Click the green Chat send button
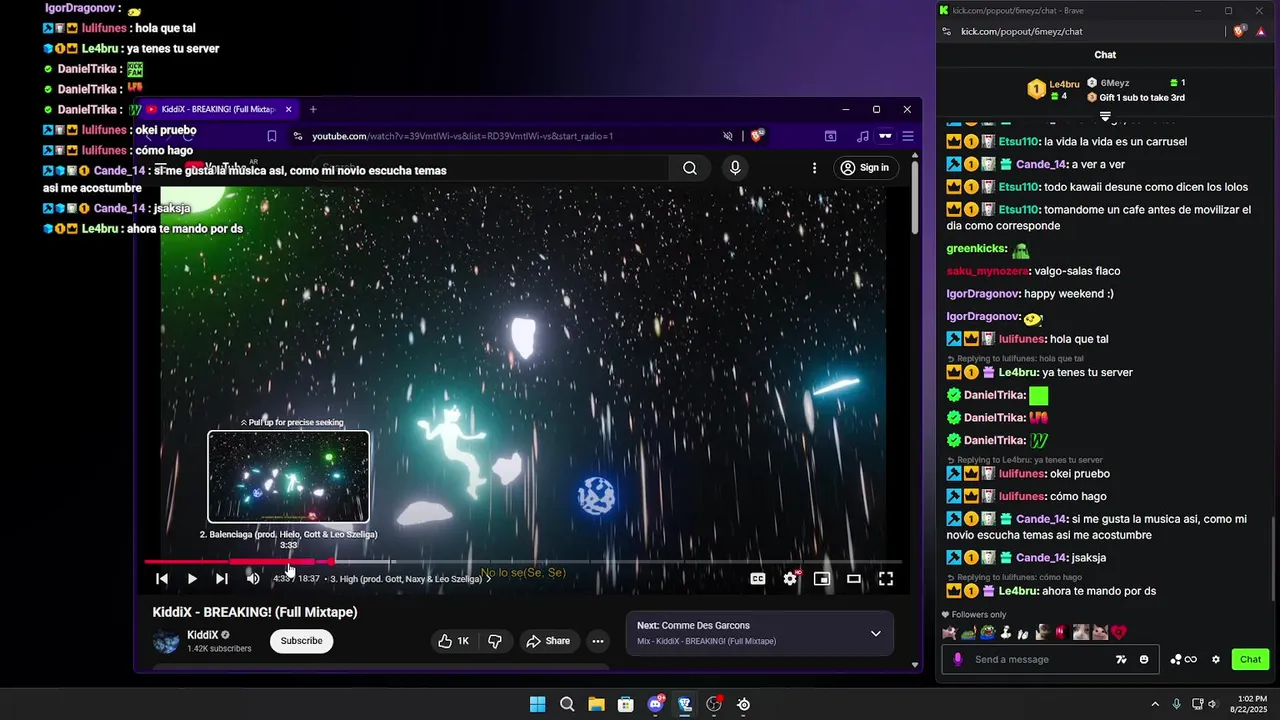The image size is (1280, 720). click(1250, 659)
